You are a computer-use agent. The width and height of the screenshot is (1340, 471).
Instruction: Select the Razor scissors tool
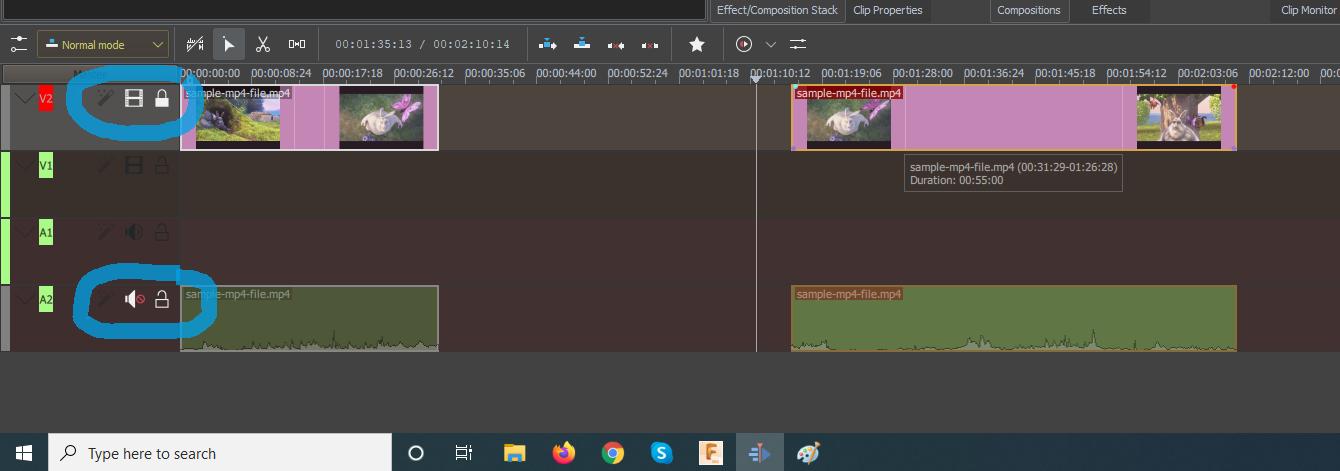tap(263, 44)
